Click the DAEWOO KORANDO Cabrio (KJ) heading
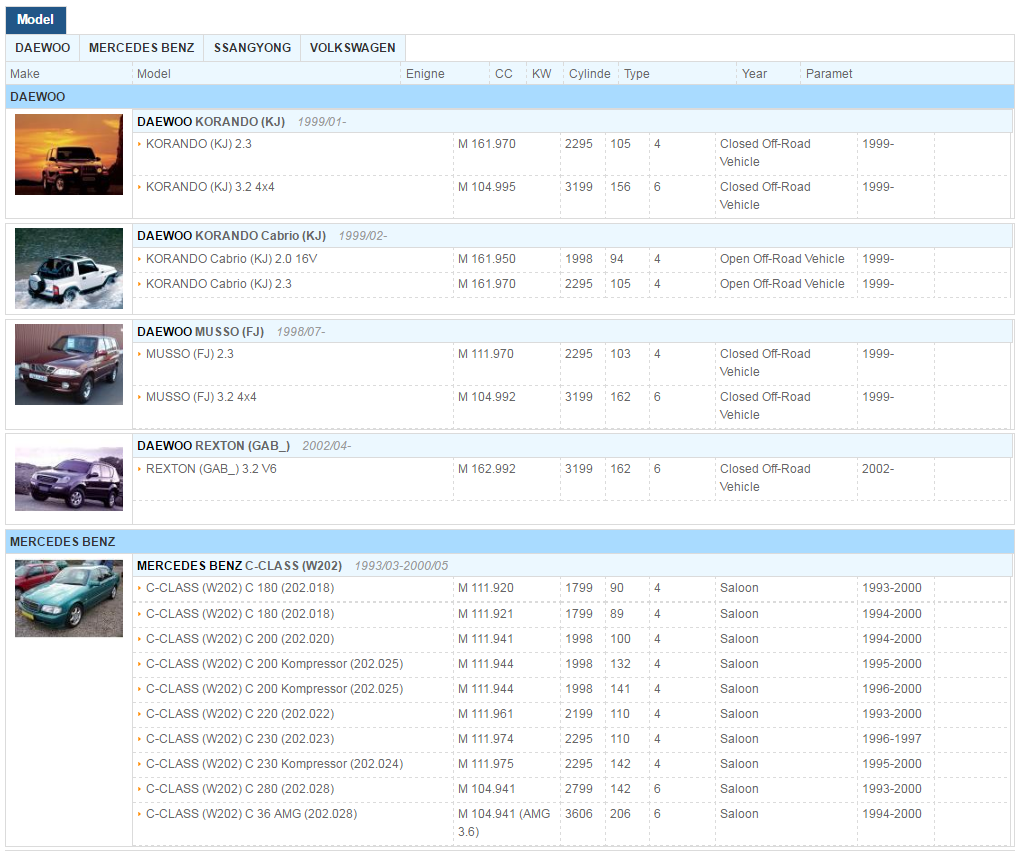Viewport: 1023px width, 851px height. (232, 236)
